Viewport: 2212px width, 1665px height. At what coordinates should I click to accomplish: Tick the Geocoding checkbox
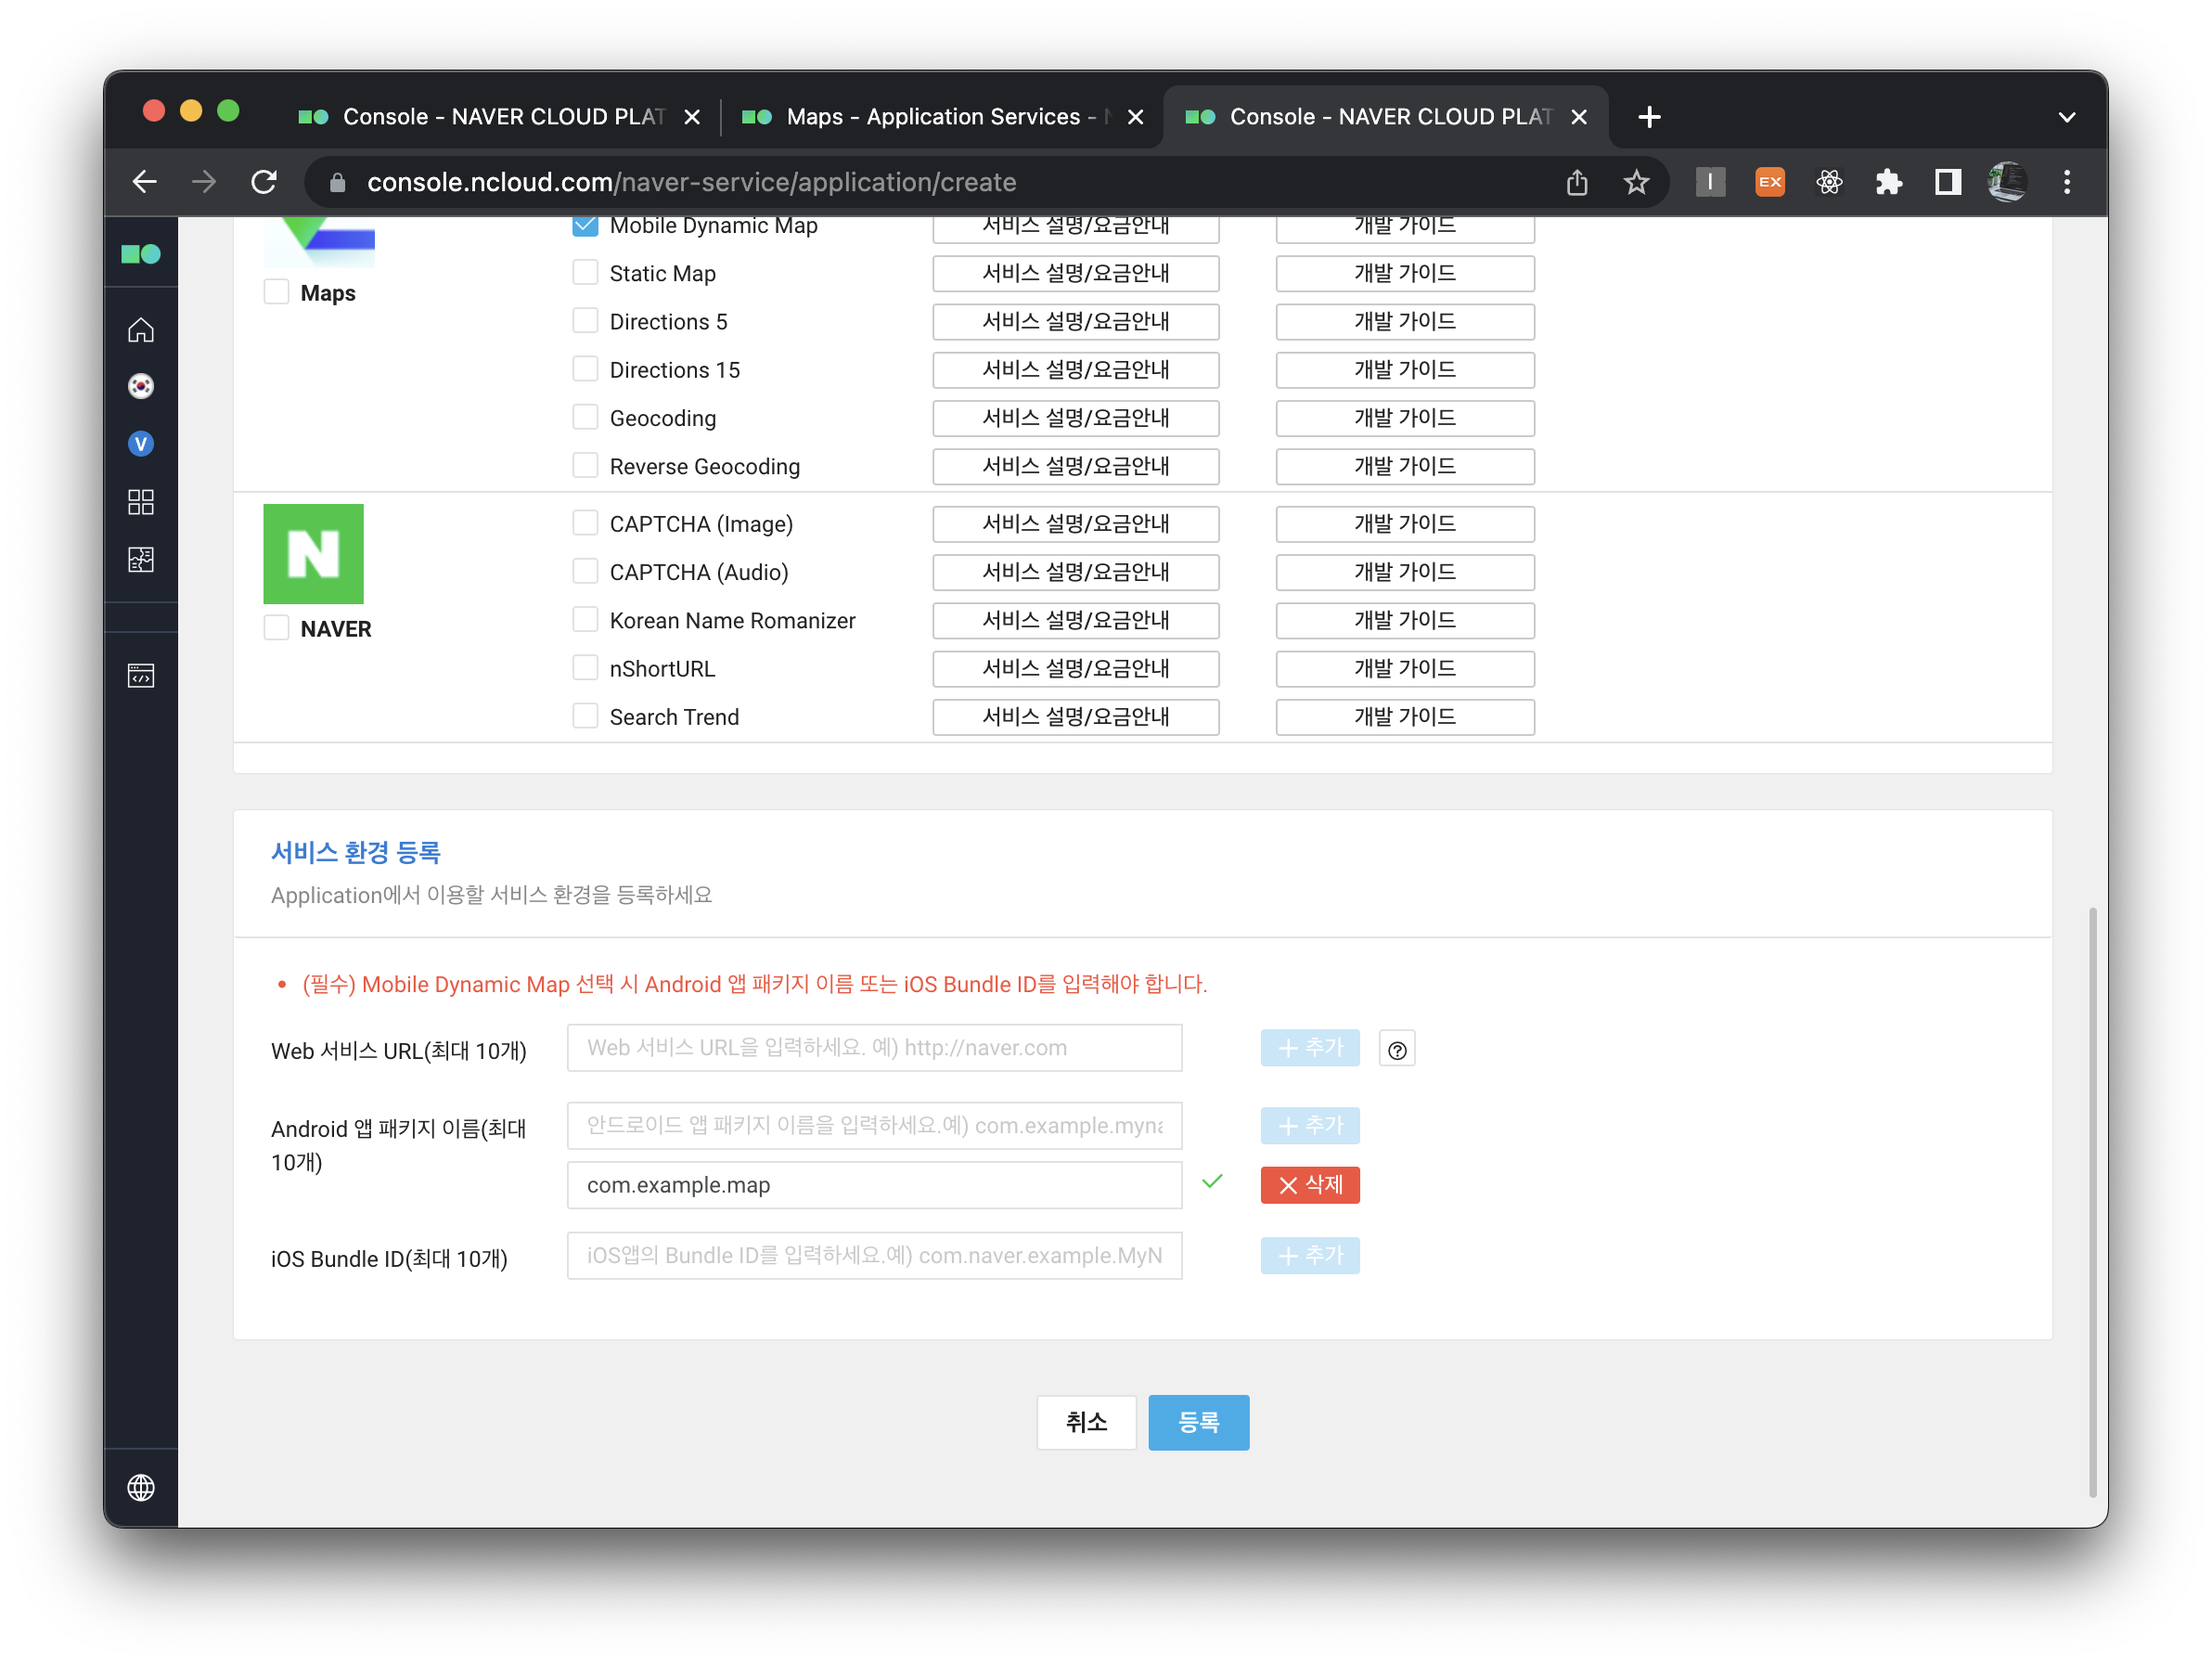[585, 417]
